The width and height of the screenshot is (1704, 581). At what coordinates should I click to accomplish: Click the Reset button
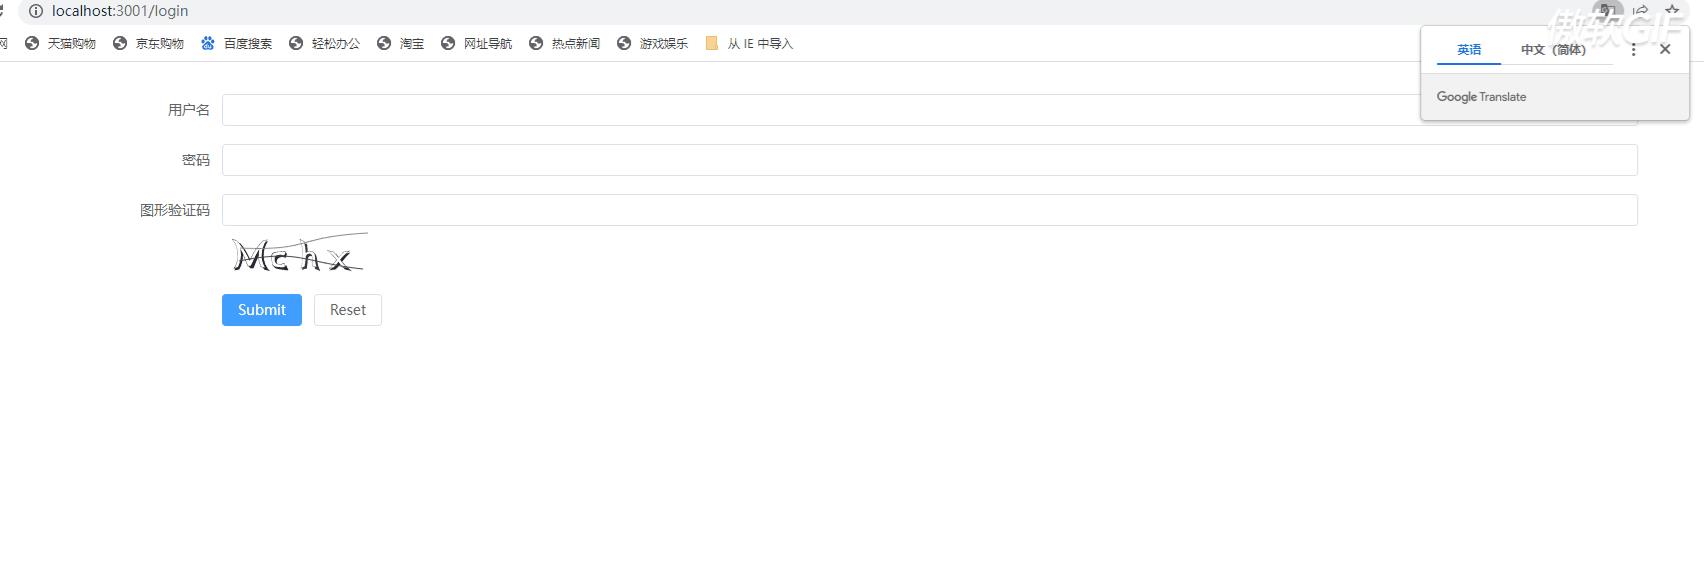pos(348,310)
